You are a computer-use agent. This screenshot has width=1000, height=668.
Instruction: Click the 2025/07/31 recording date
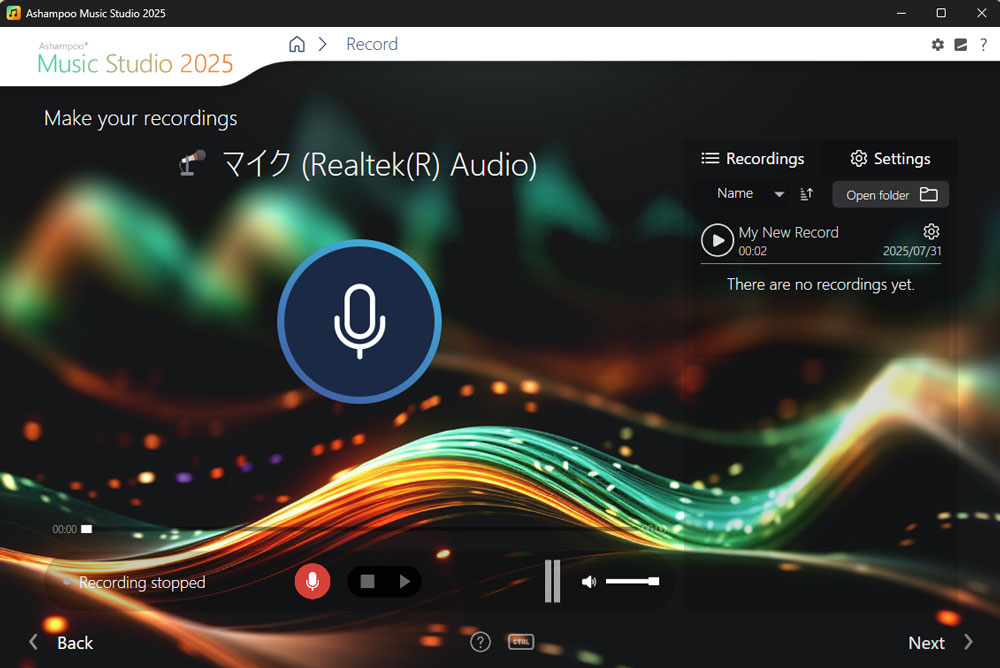pyautogui.click(x=912, y=251)
